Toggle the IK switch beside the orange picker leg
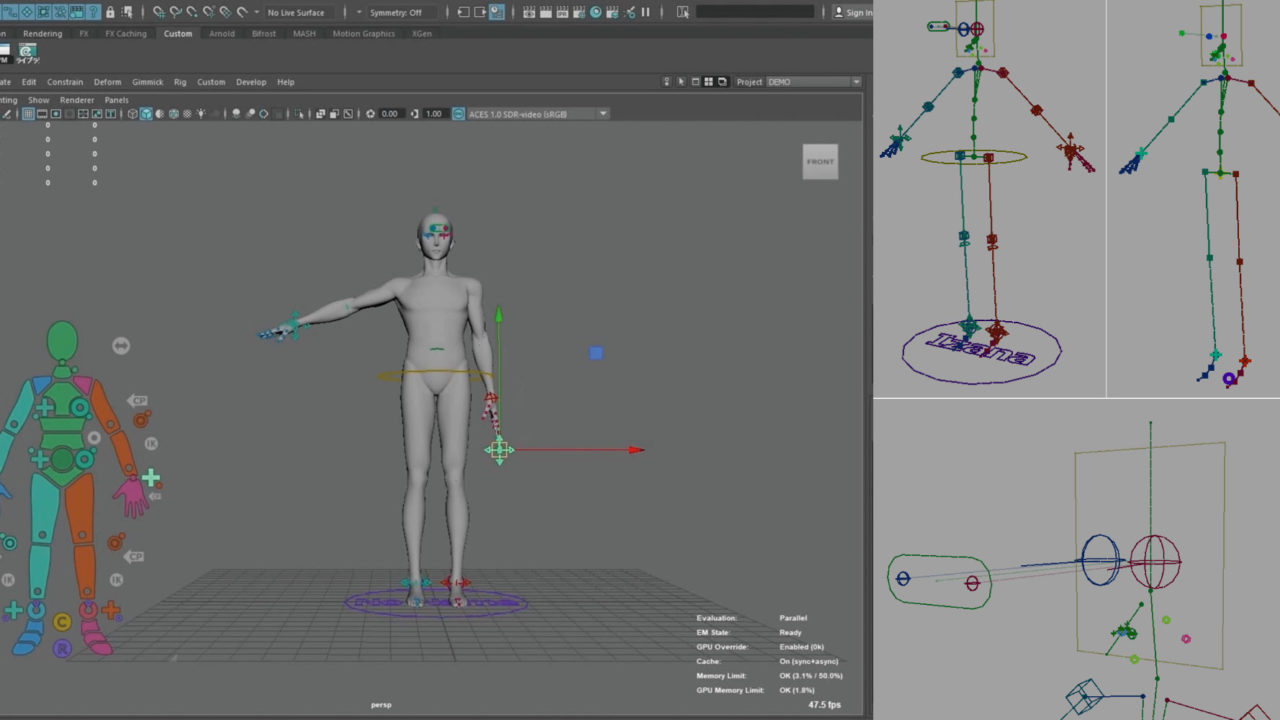 tap(116, 580)
